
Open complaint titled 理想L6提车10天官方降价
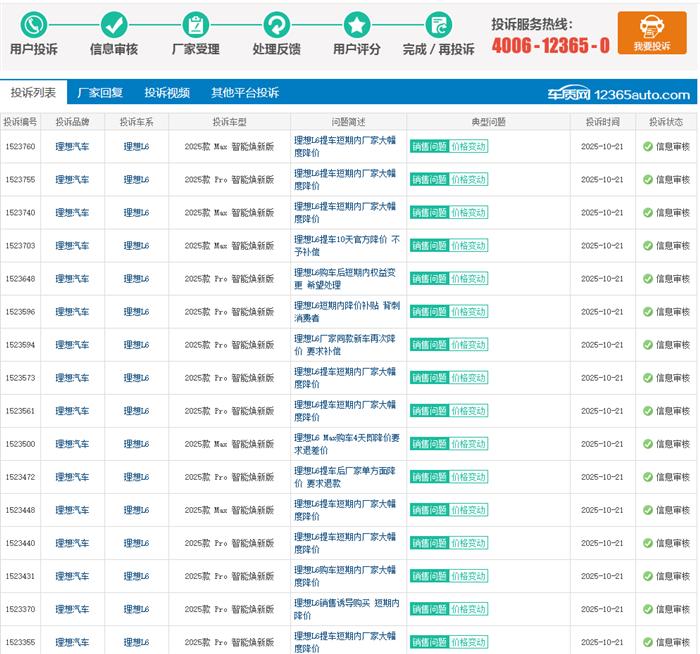point(346,246)
